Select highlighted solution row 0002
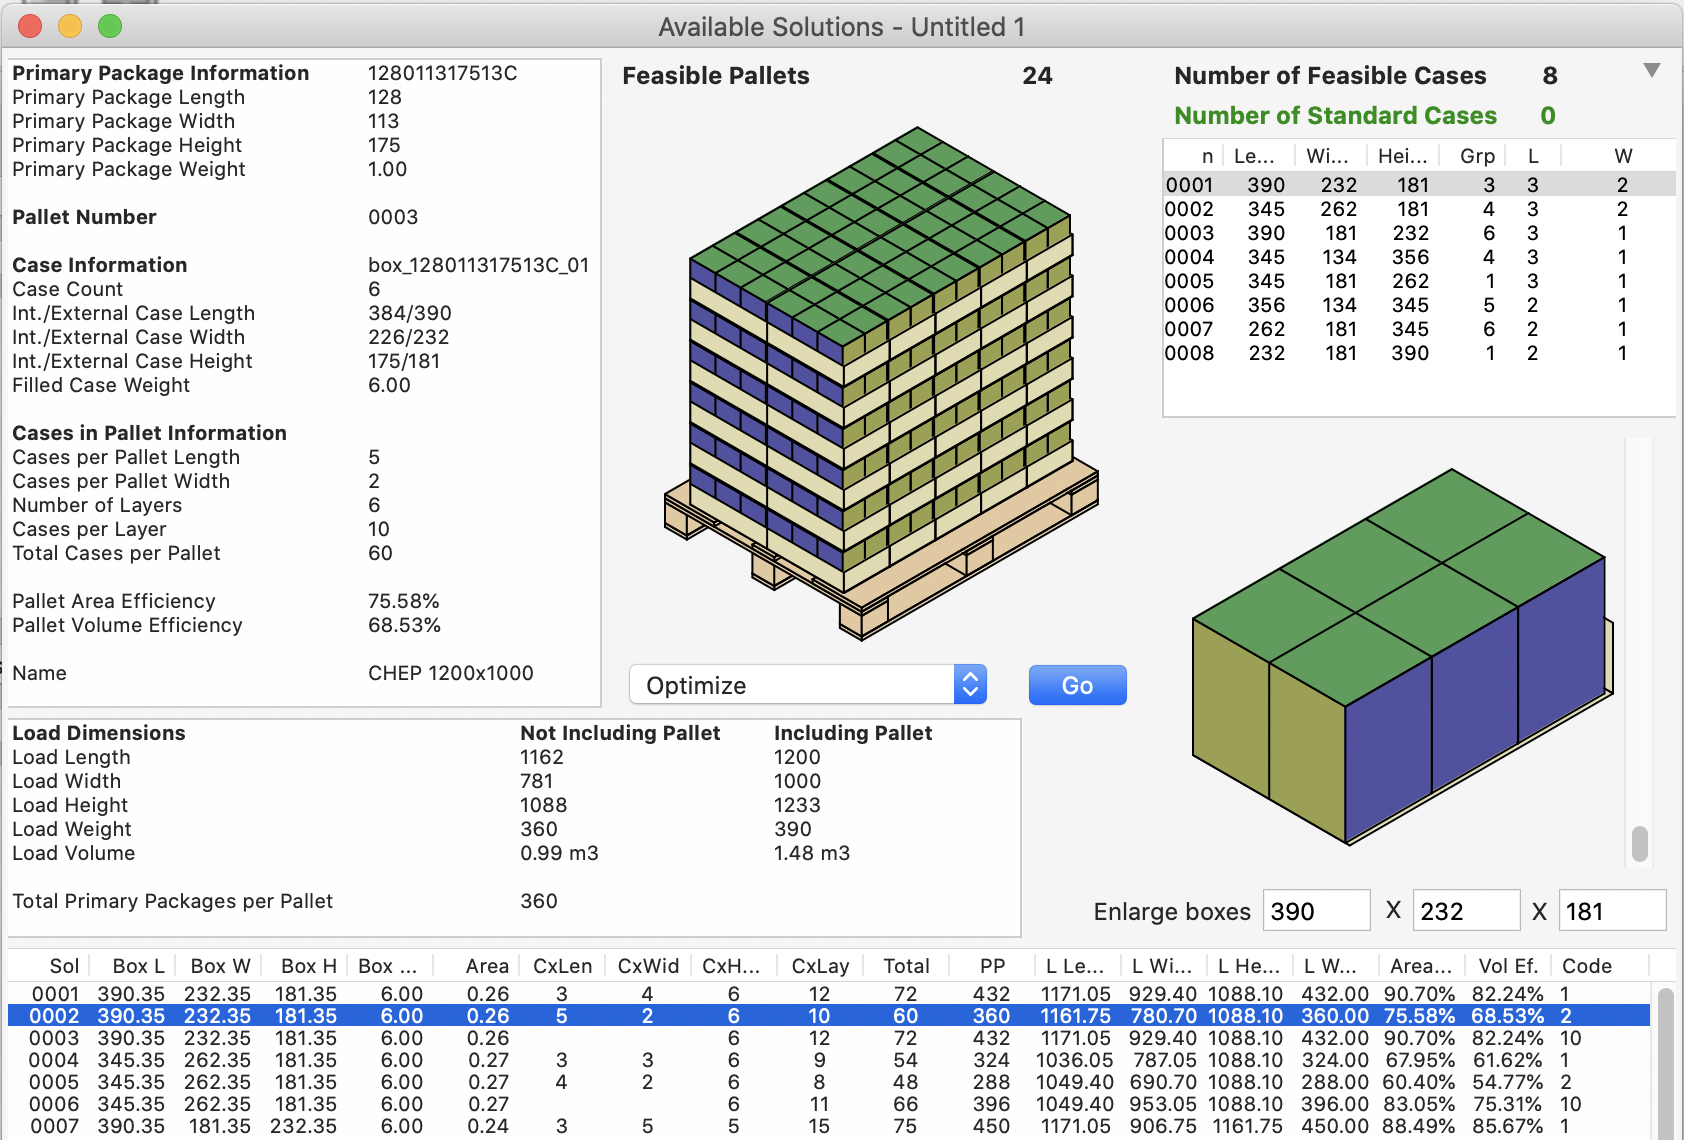1684x1140 pixels. coord(829,1016)
